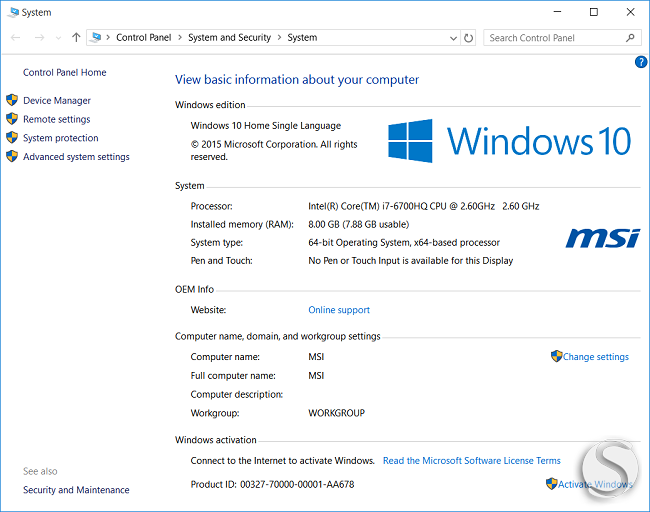Image resolution: width=650 pixels, height=512 pixels.
Task: Open Online support website link
Action: [x=339, y=310]
